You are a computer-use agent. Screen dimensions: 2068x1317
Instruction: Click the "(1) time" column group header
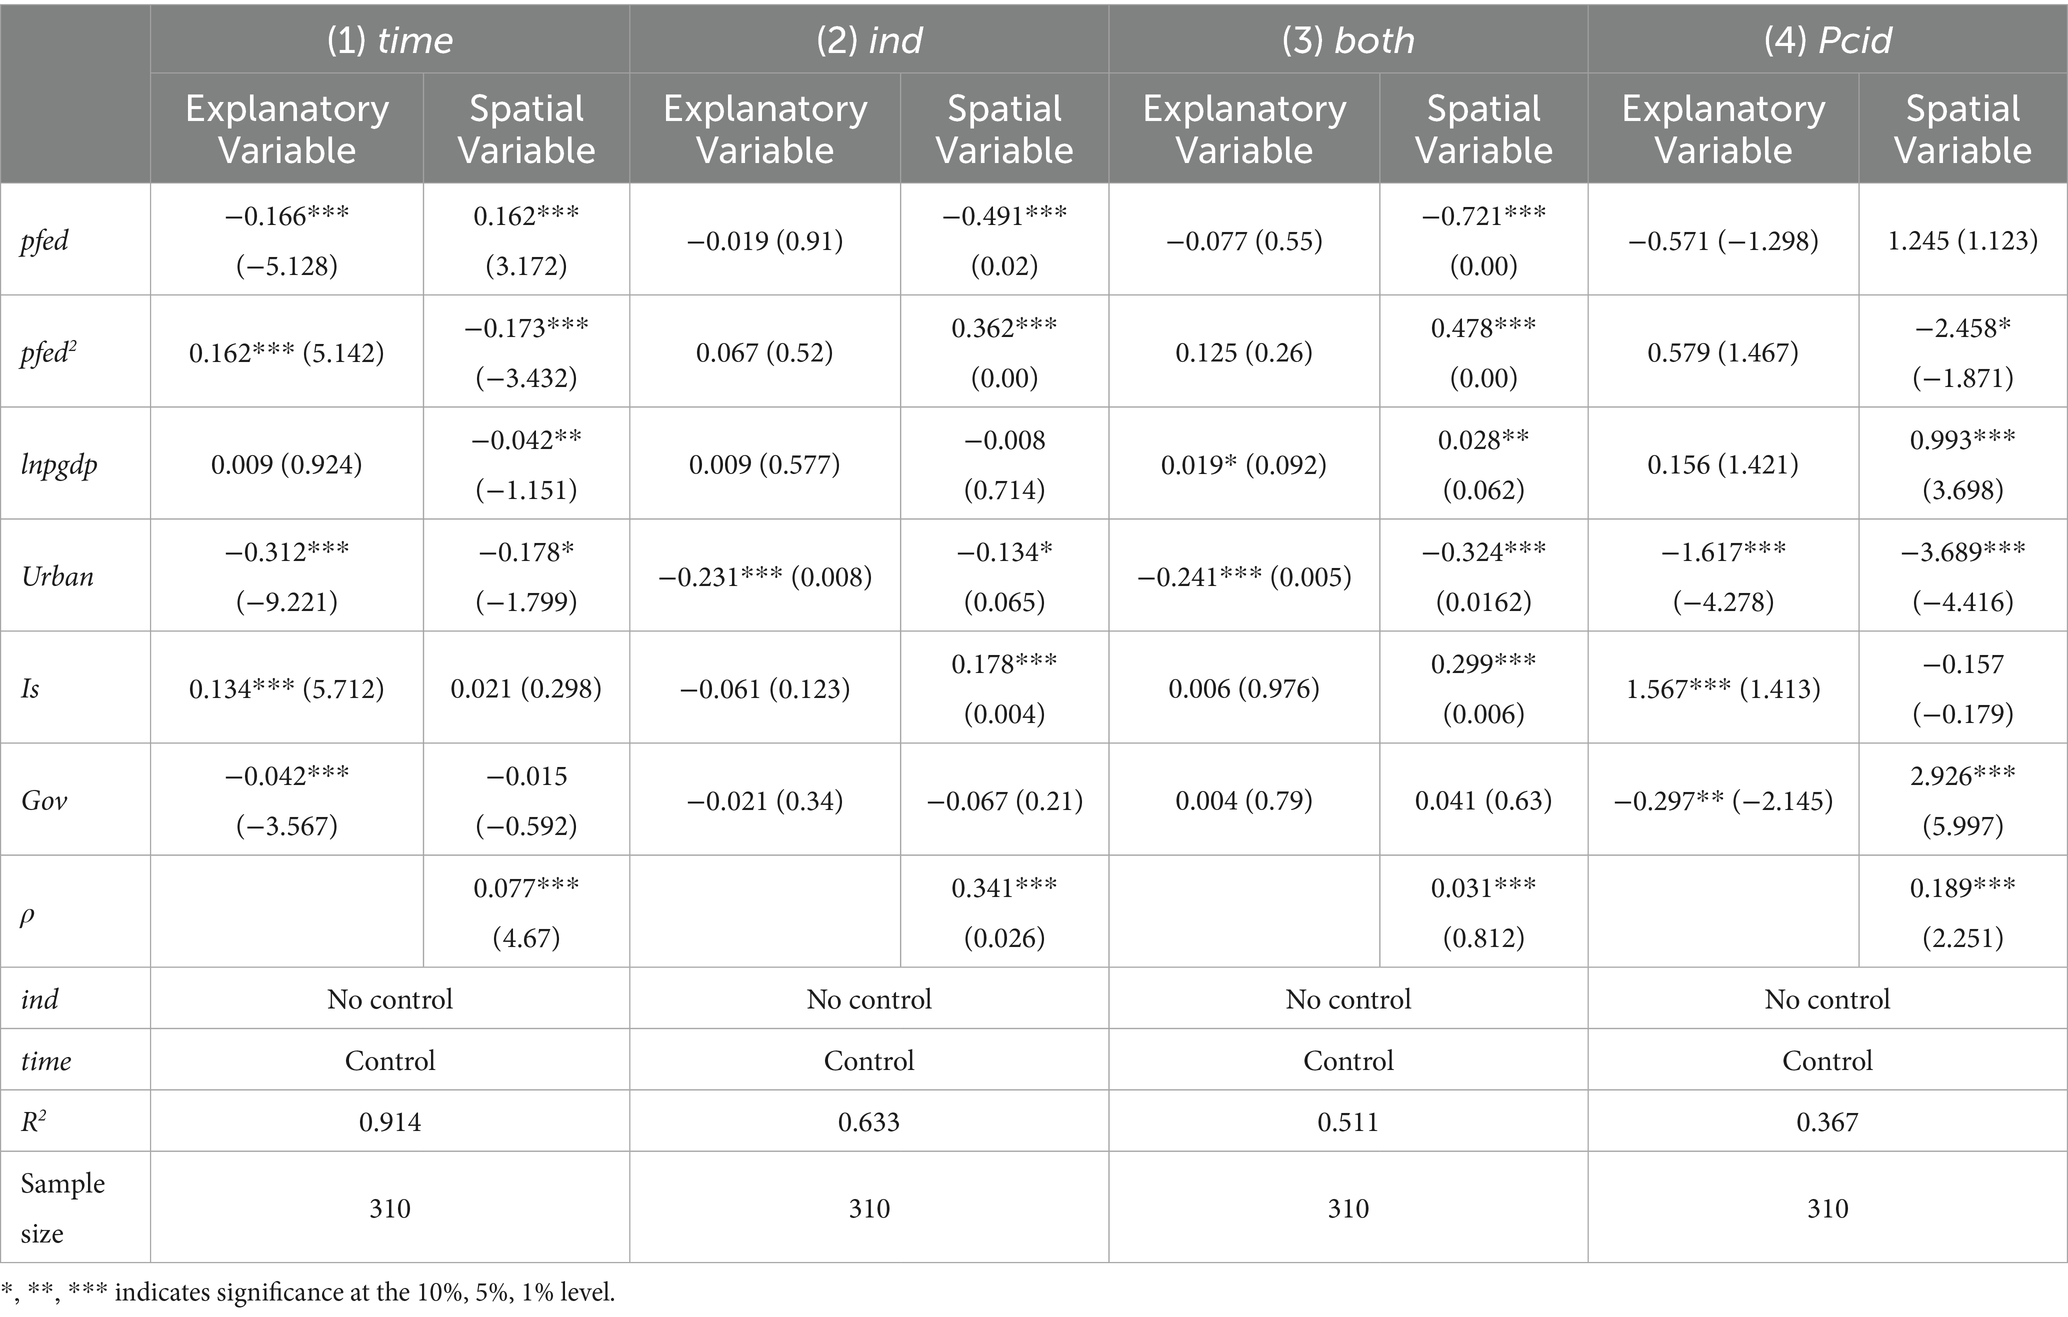click(390, 40)
